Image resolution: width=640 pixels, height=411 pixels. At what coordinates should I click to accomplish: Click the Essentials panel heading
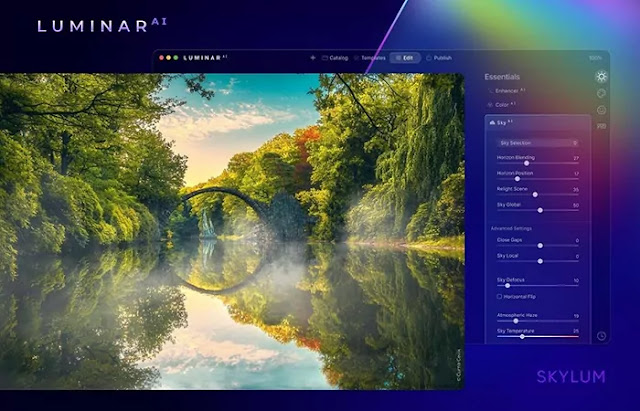coord(502,77)
